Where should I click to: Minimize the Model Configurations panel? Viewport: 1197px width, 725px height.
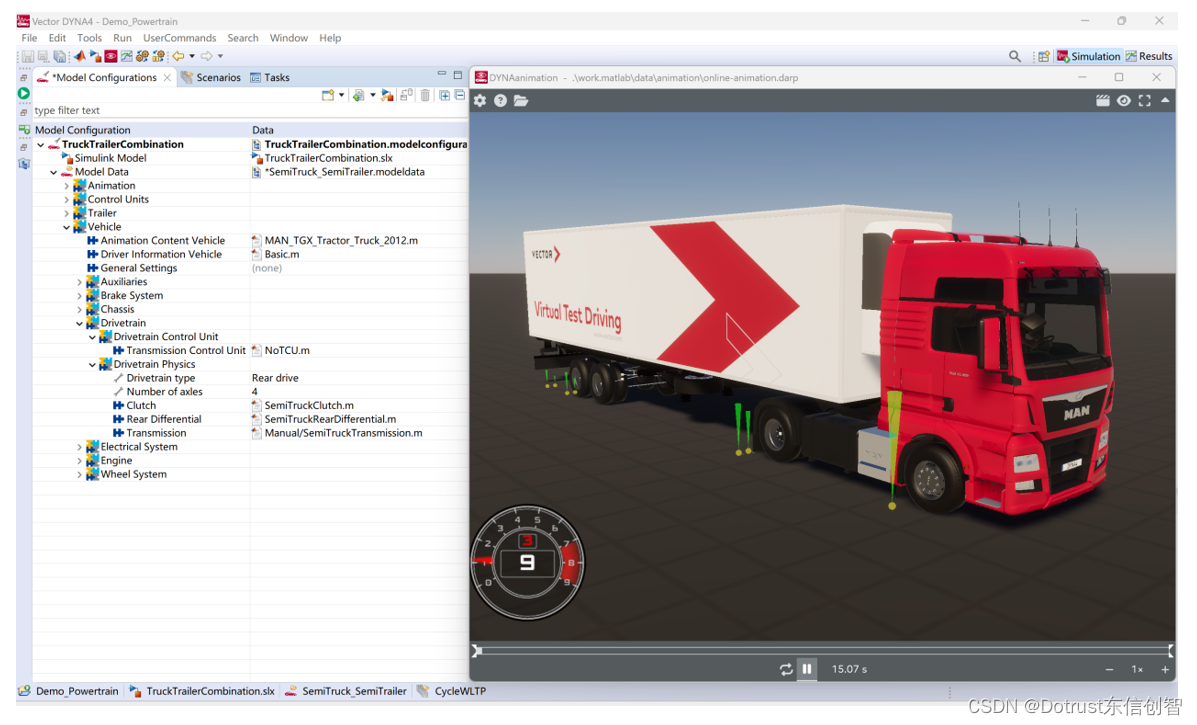442,73
